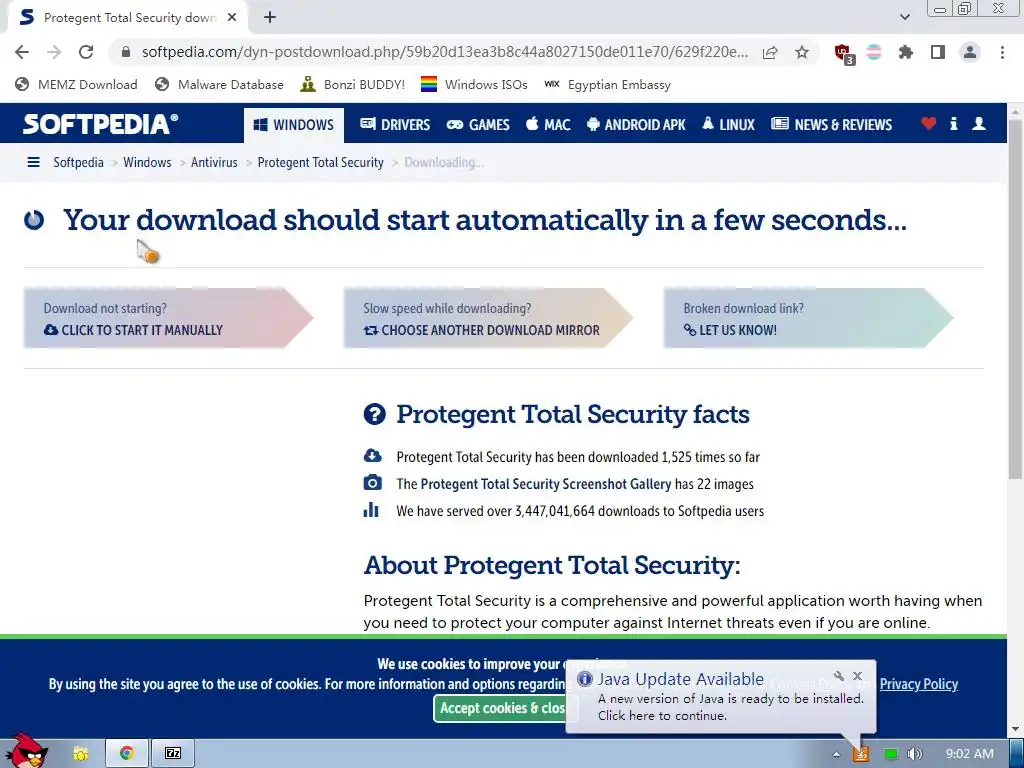Image resolution: width=1024 pixels, height=768 pixels.
Task: Go to the Windows breadcrumb
Action: tap(147, 162)
